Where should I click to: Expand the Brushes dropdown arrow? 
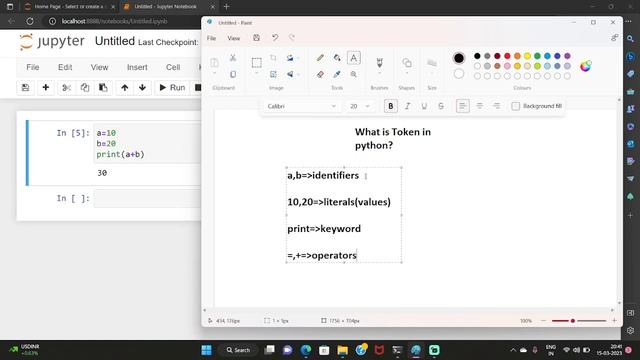pos(379,74)
